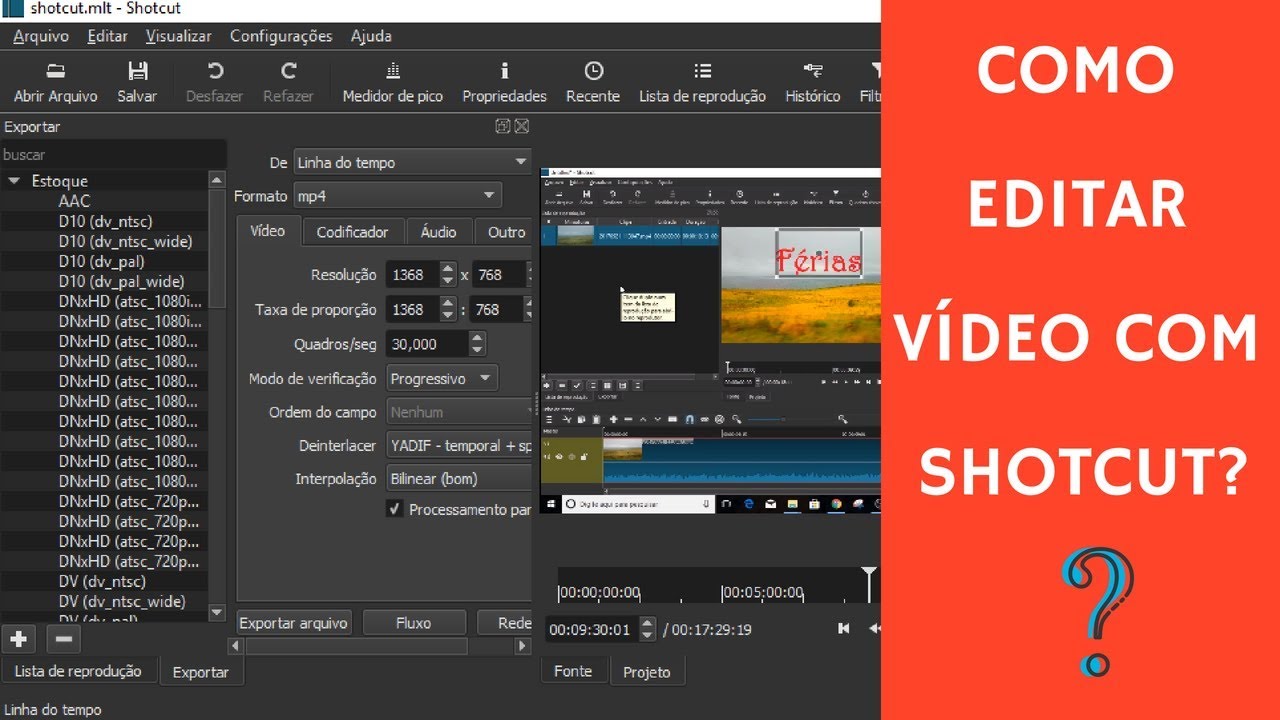Click the Resolução width spinner arrows
This screenshot has height=720, width=1280.
448,274
